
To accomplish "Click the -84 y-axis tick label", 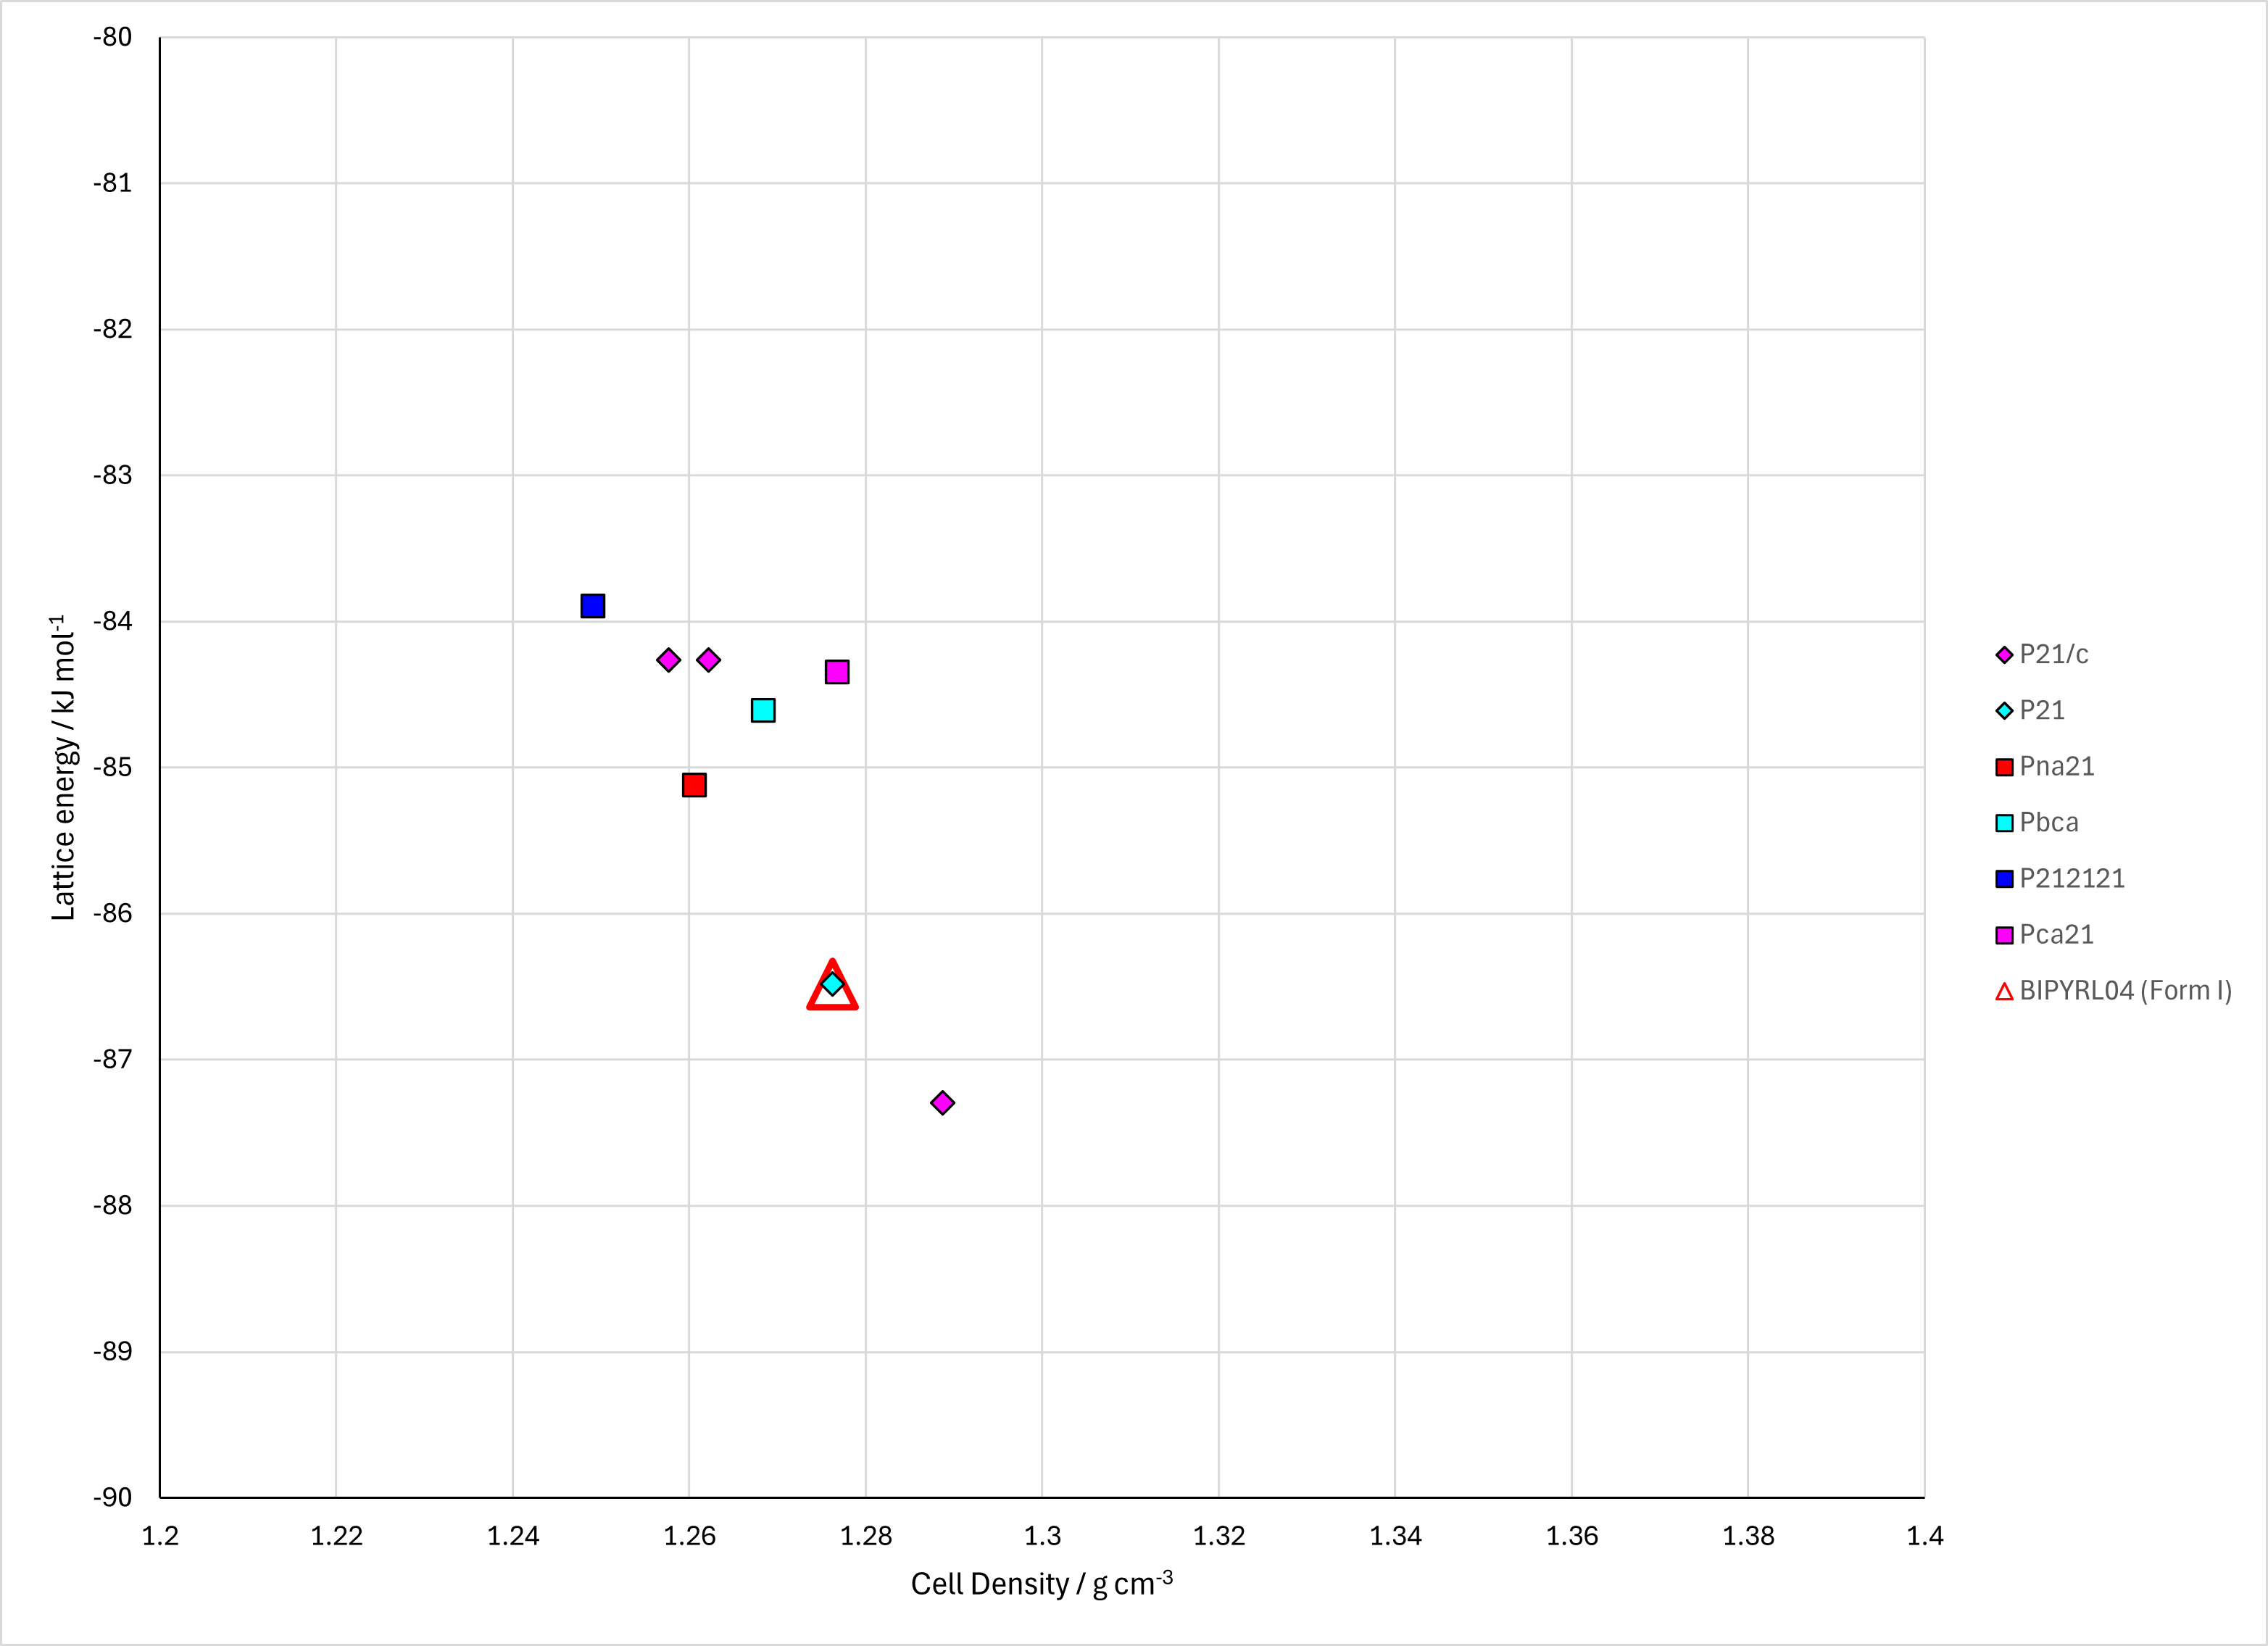I will coord(113,621).
